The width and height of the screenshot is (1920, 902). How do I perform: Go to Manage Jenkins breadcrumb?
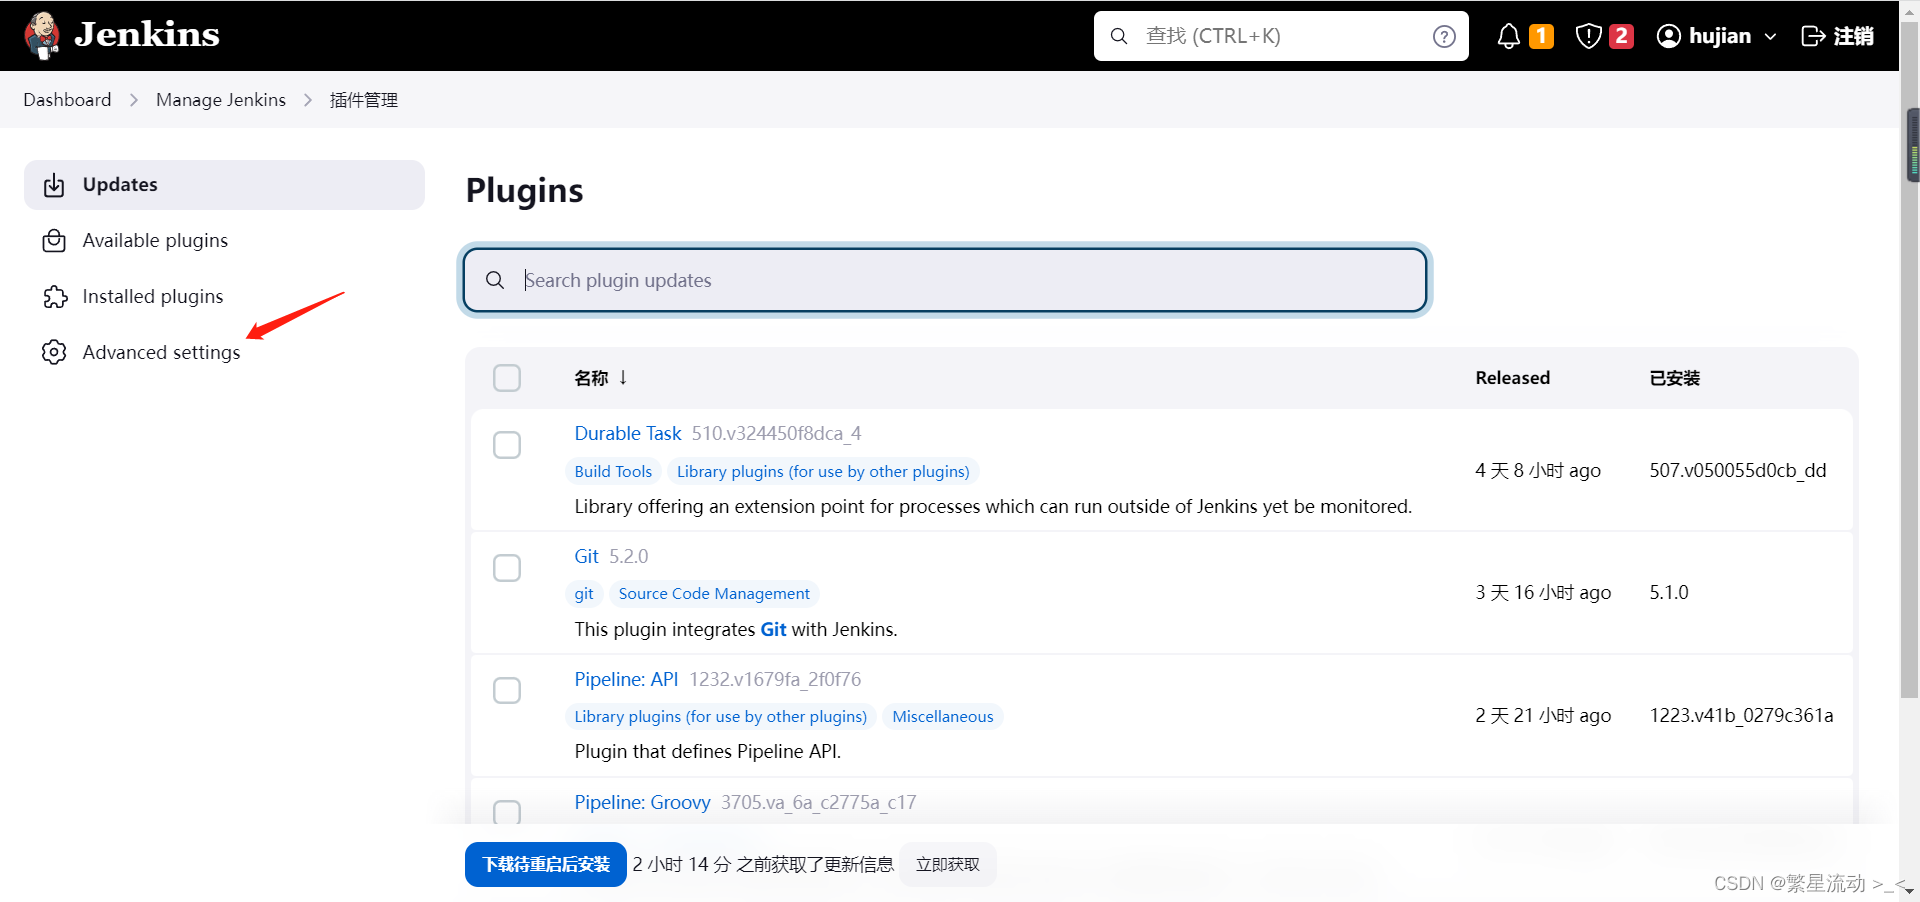pyautogui.click(x=221, y=100)
